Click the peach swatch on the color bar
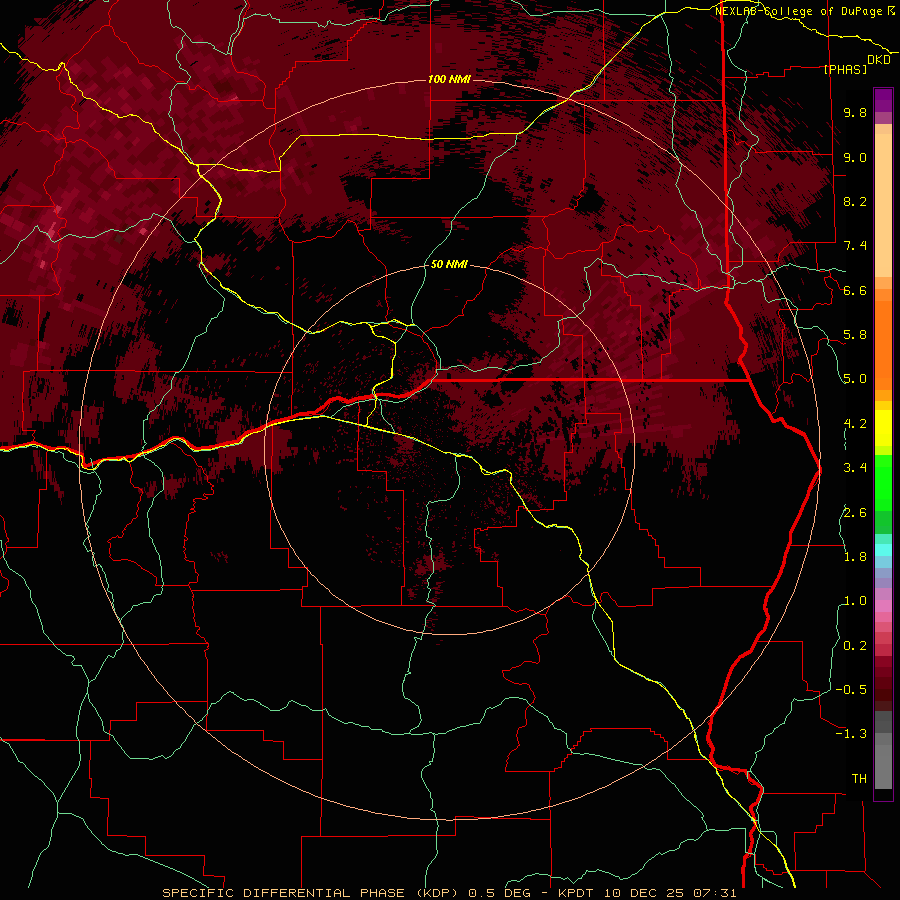The image size is (900, 900). [x=883, y=207]
